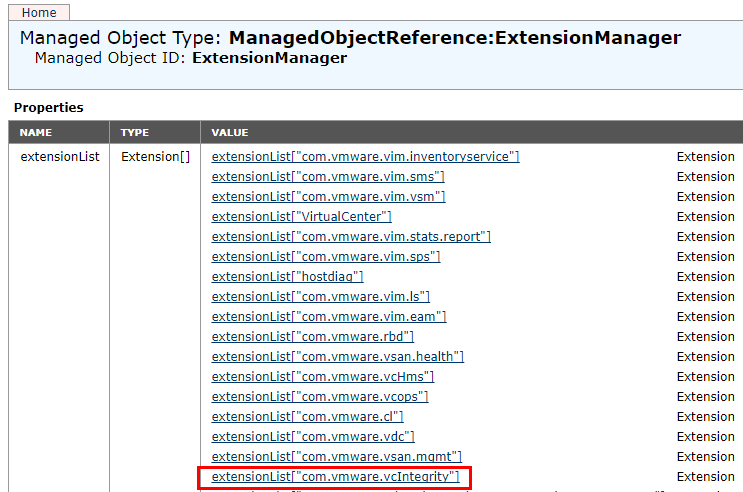Click Extension label beside inventoryservice row
The width and height of the screenshot is (743, 492).
pos(706,156)
